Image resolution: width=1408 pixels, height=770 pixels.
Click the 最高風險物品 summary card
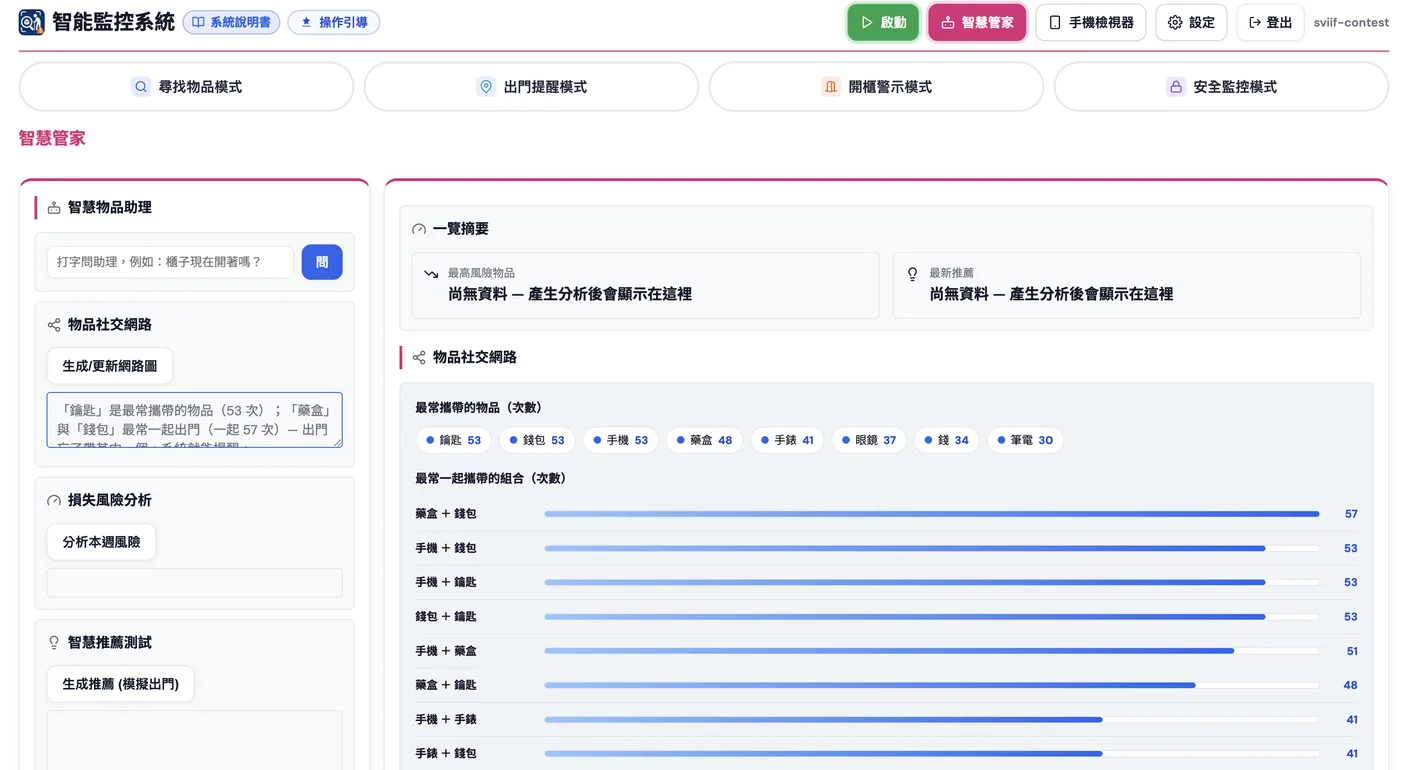point(646,285)
